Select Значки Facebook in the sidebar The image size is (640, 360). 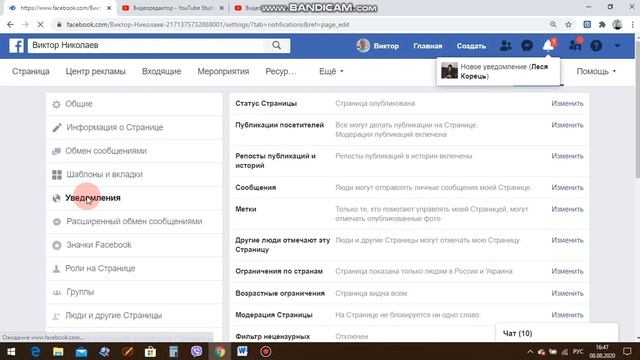pyautogui.click(x=134, y=245)
